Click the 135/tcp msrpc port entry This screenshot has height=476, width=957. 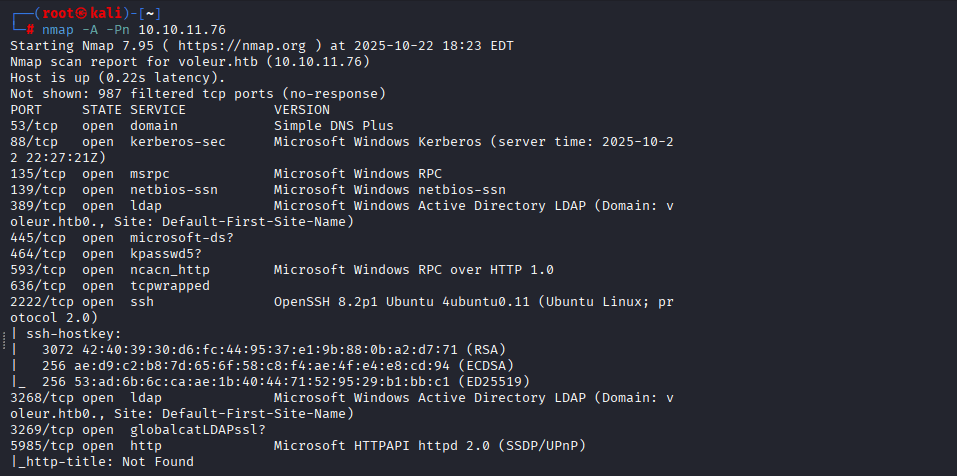(38, 174)
